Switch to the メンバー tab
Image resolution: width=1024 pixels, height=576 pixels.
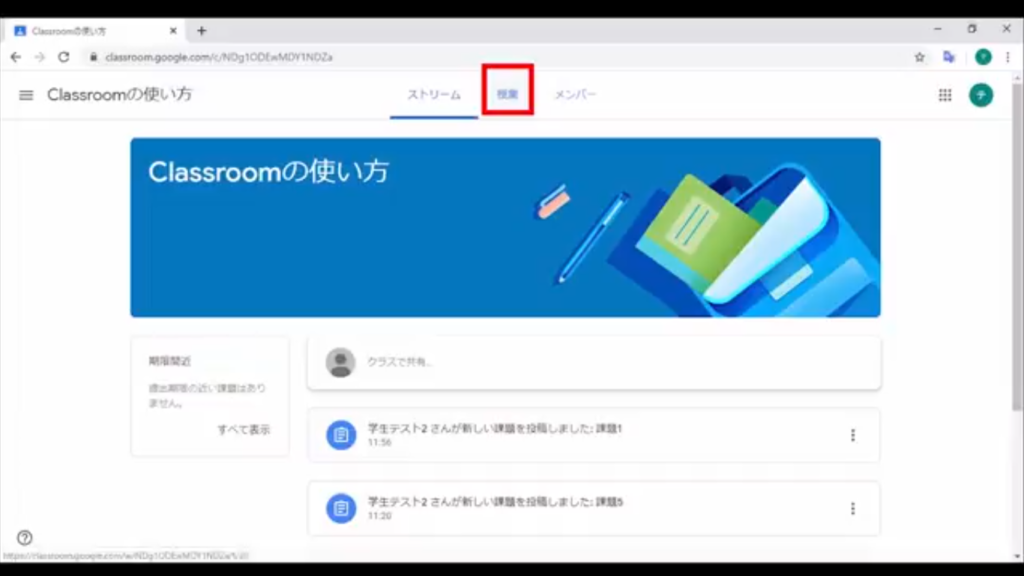coord(575,95)
